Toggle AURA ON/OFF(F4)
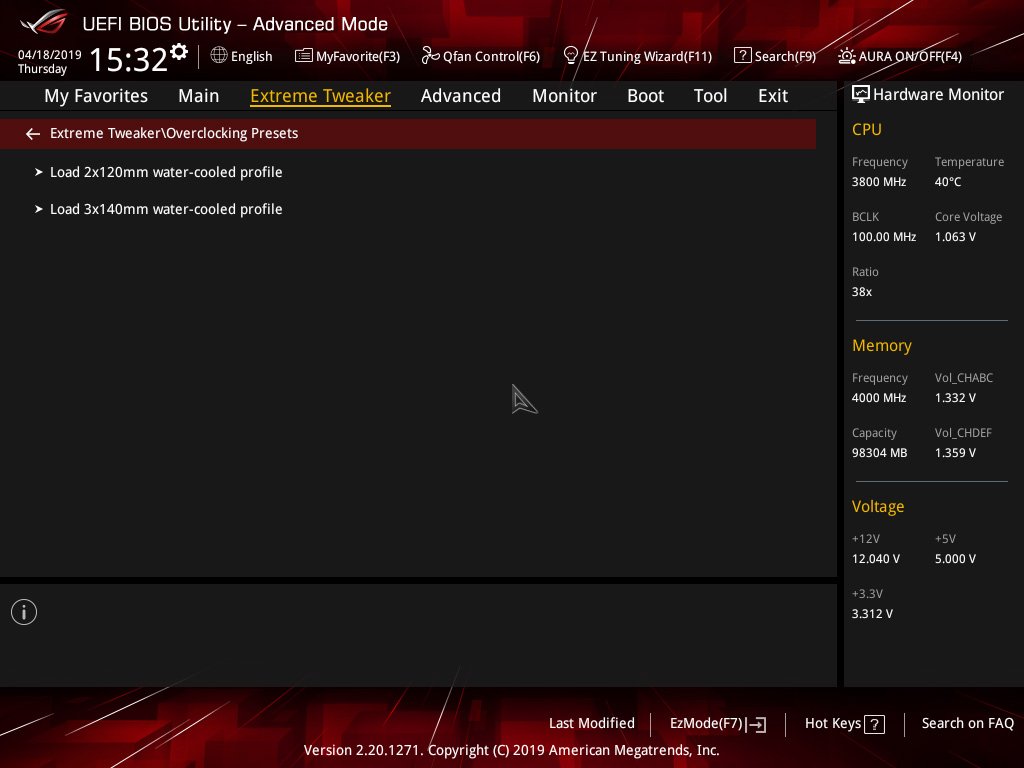Viewport: 1024px width, 768px height. (910, 57)
